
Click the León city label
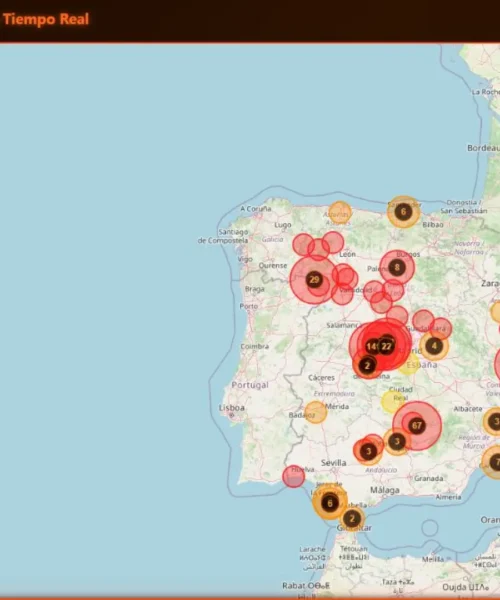click(x=347, y=254)
